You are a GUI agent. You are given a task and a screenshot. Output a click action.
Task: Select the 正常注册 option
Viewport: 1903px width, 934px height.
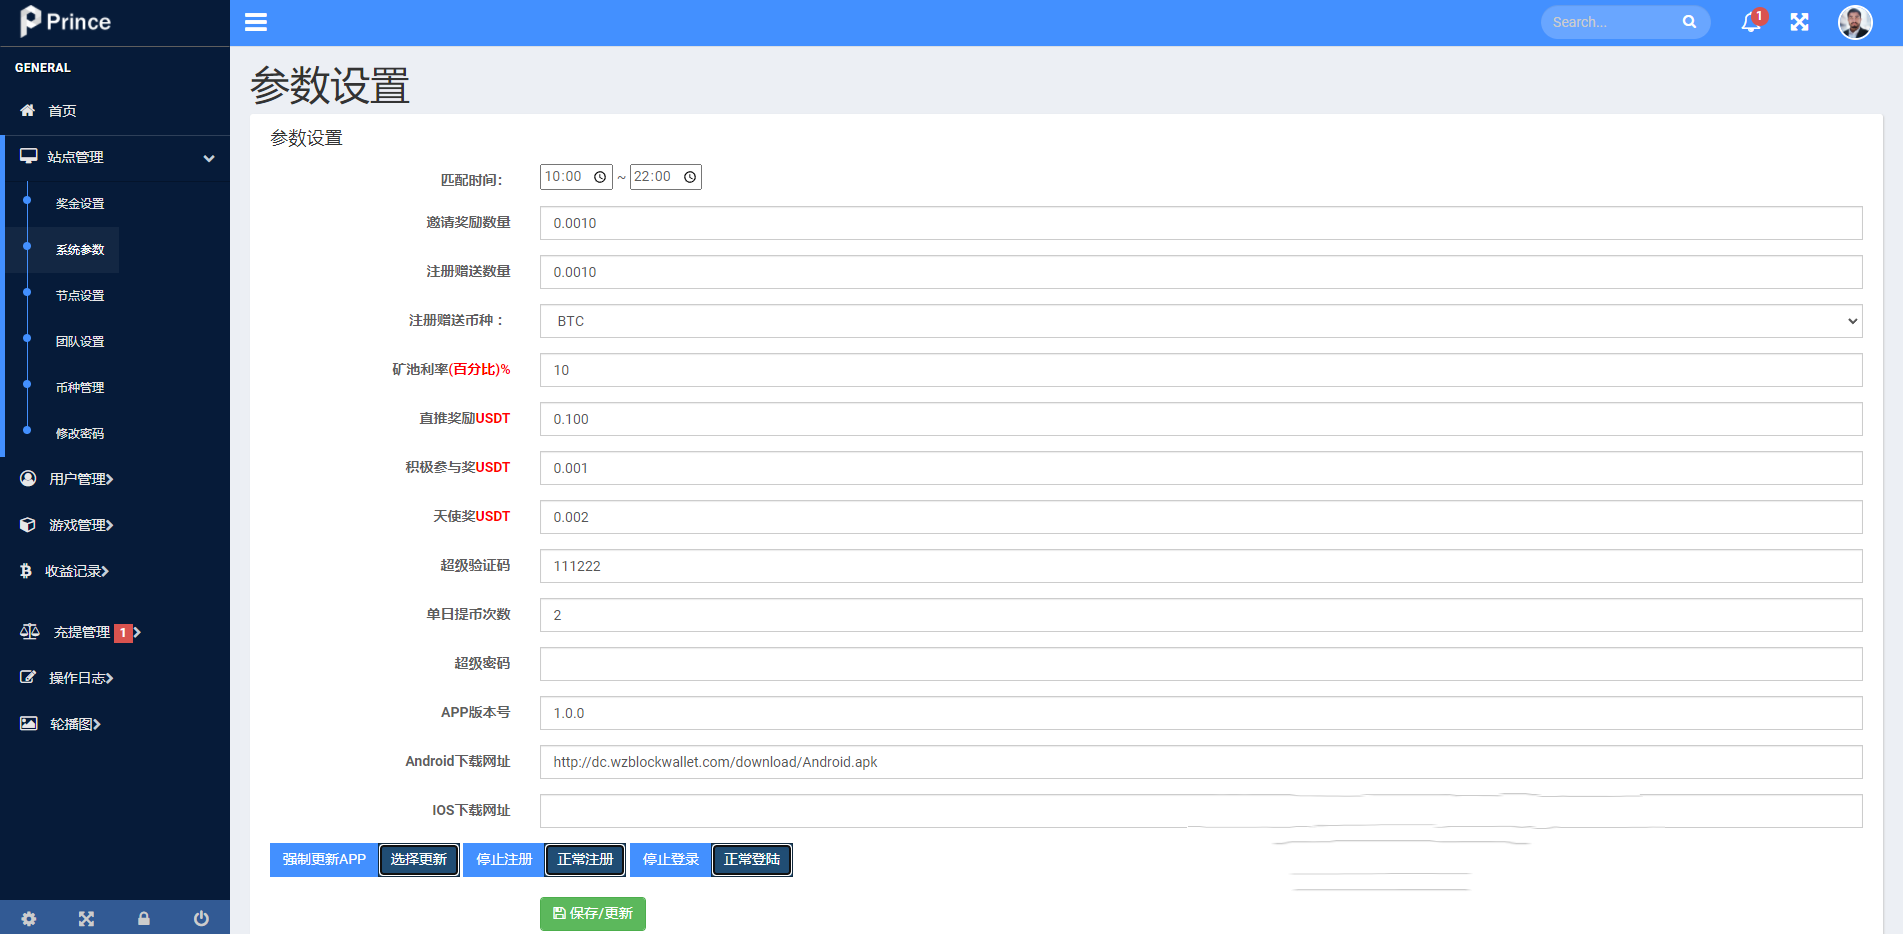click(x=585, y=860)
